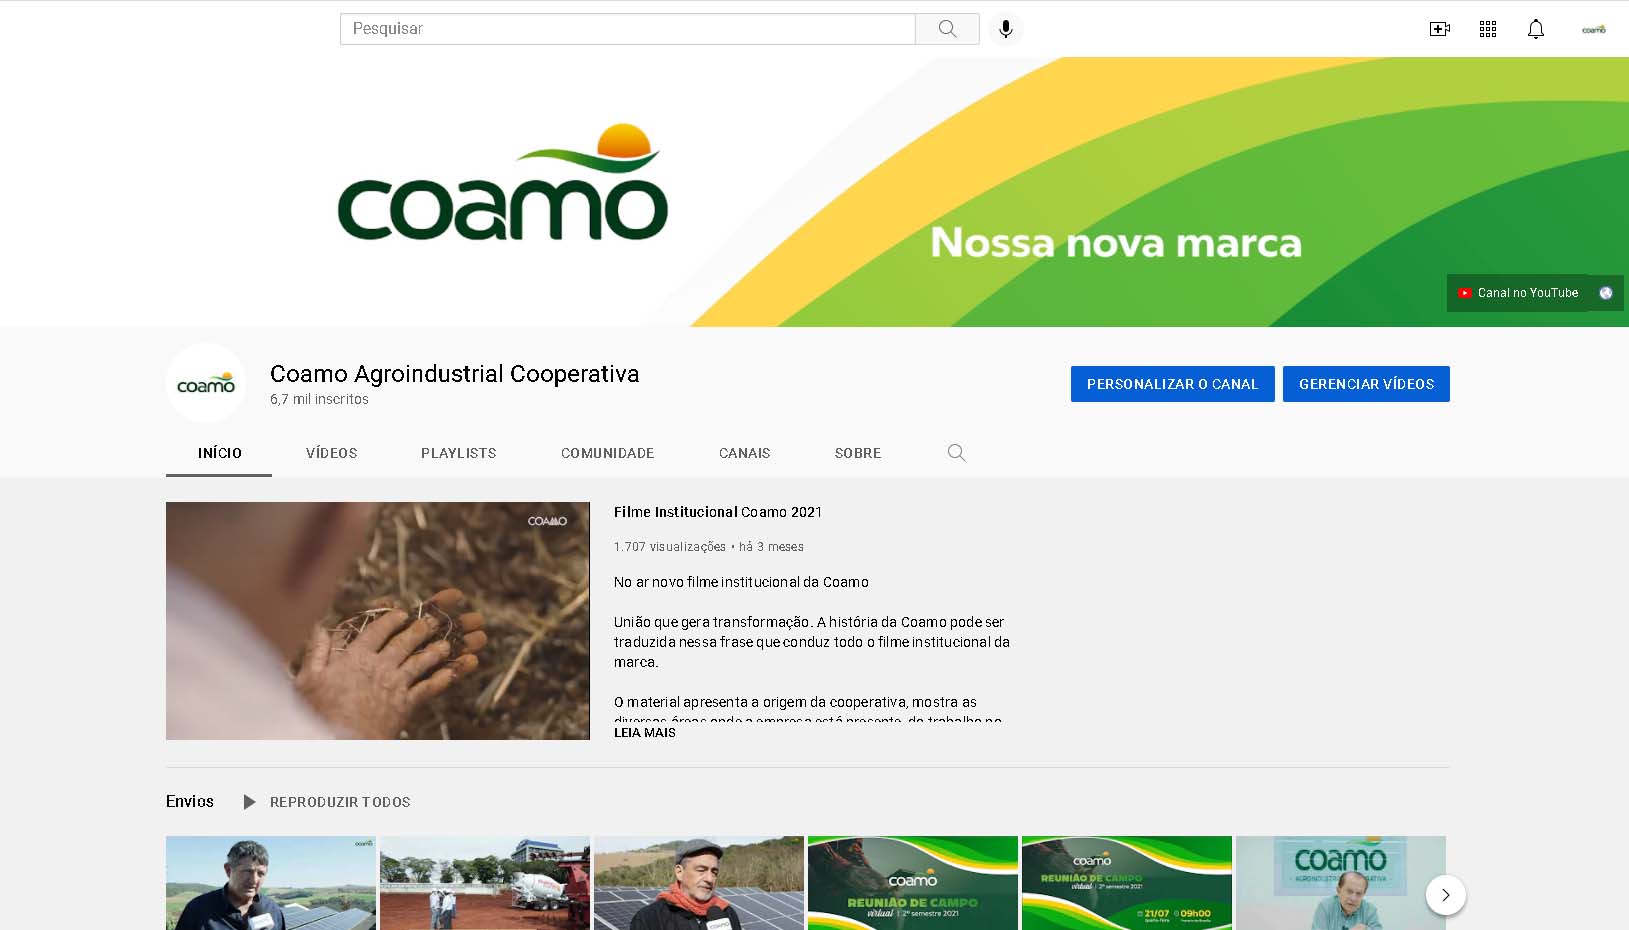Click the globe icon on banner
This screenshot has width=1629, height=930.
point(1606,293)
